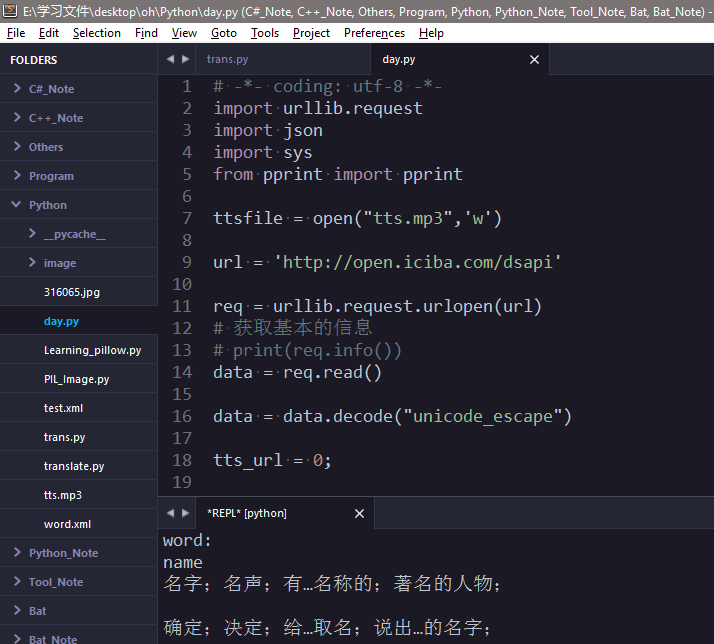Image resolution: width=714 pixels, height=644 pixels.
Task: Click the FOLDERS sidebar header
Action: click(x=34, y=60)
